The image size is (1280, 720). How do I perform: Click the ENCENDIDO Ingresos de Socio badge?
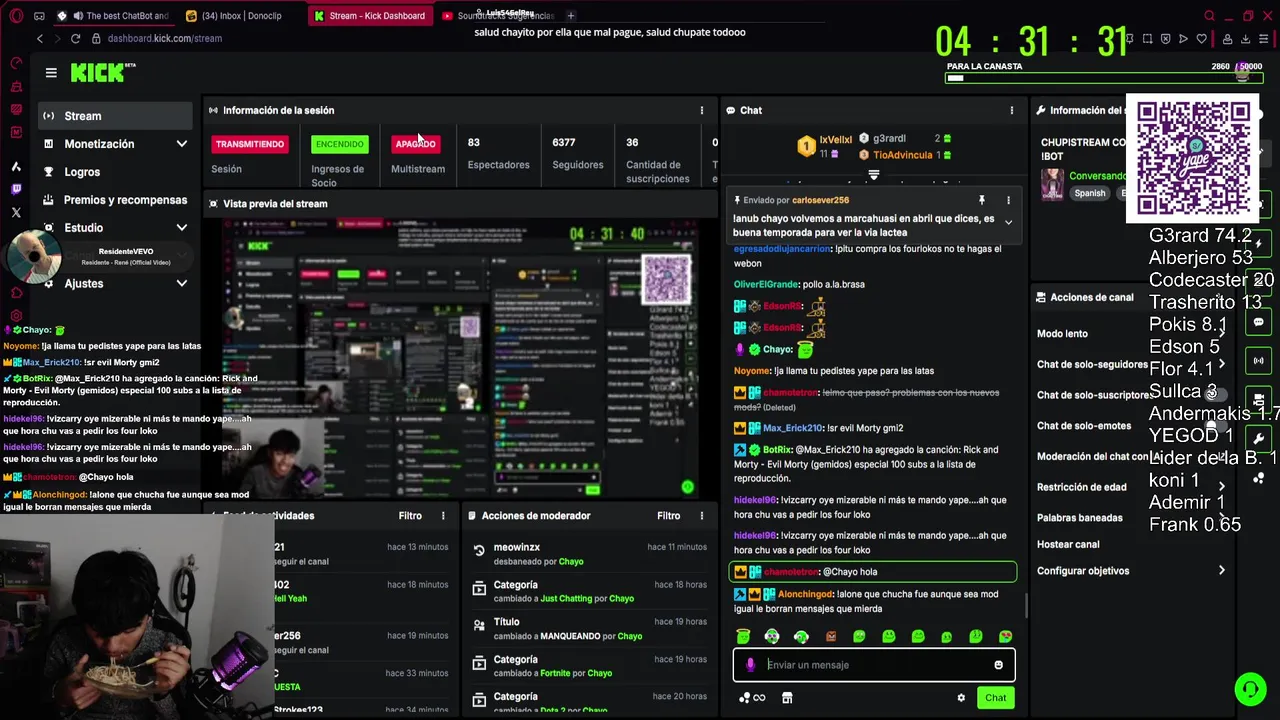pyautogui.click(x=339, y=144)
